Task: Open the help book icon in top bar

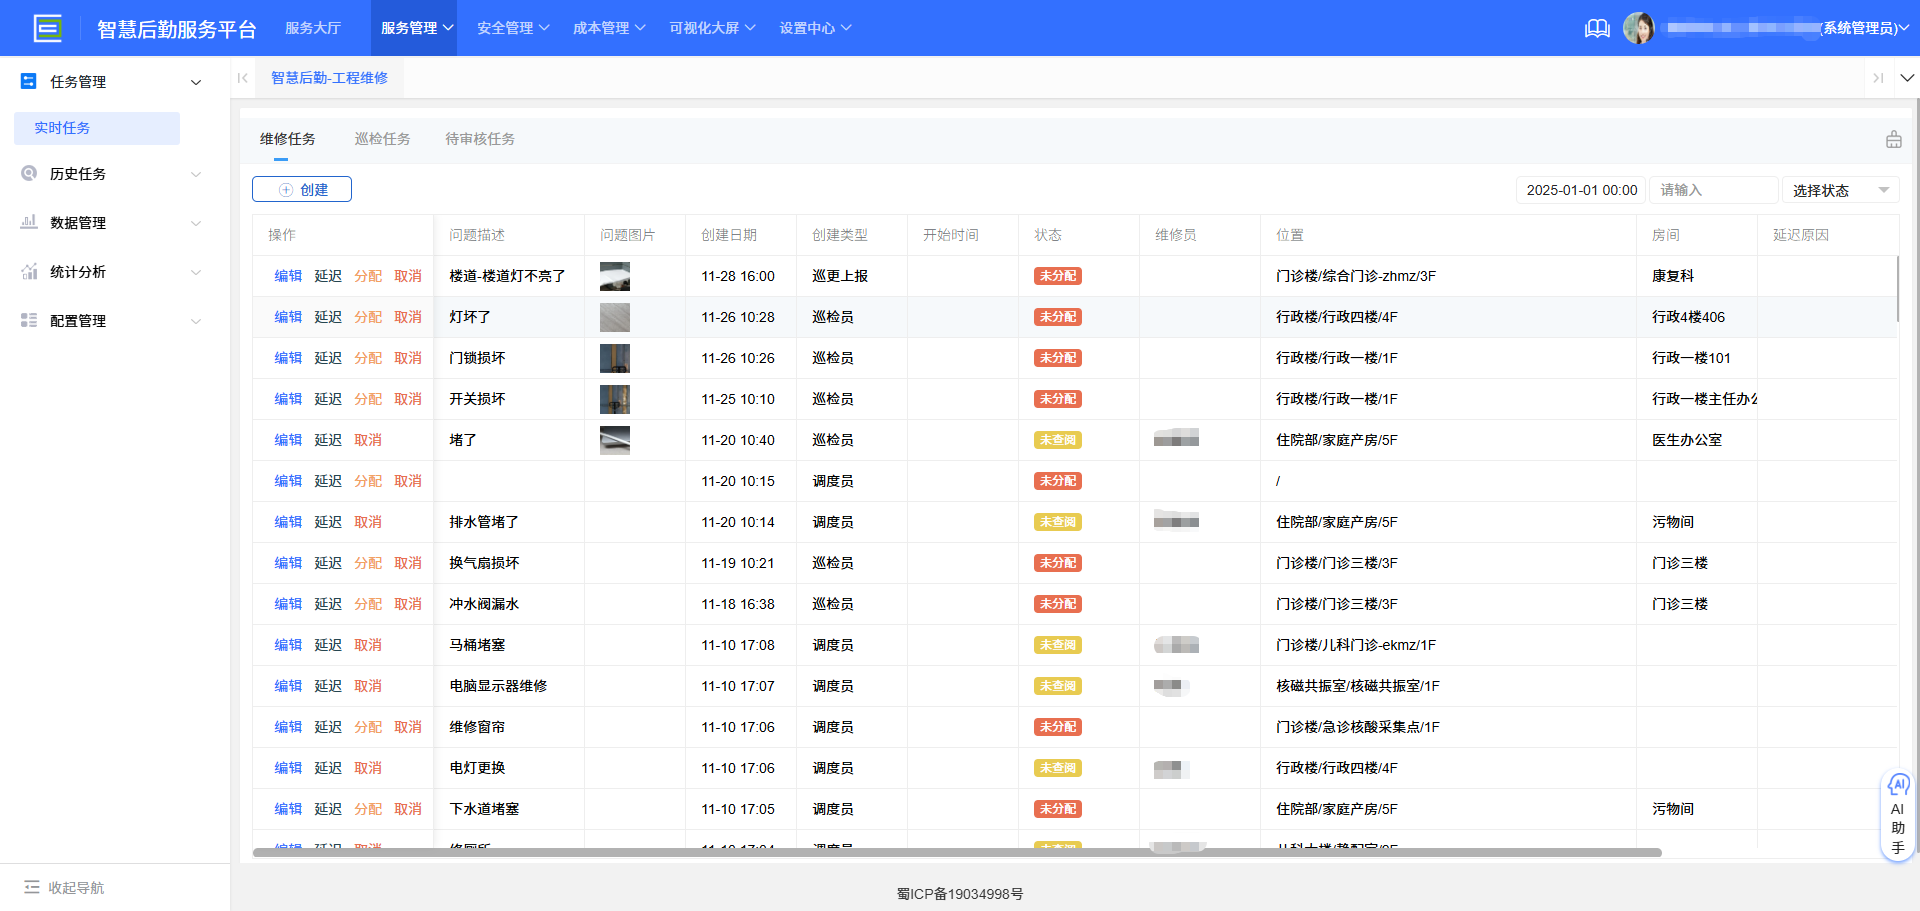Action: 1596,28
